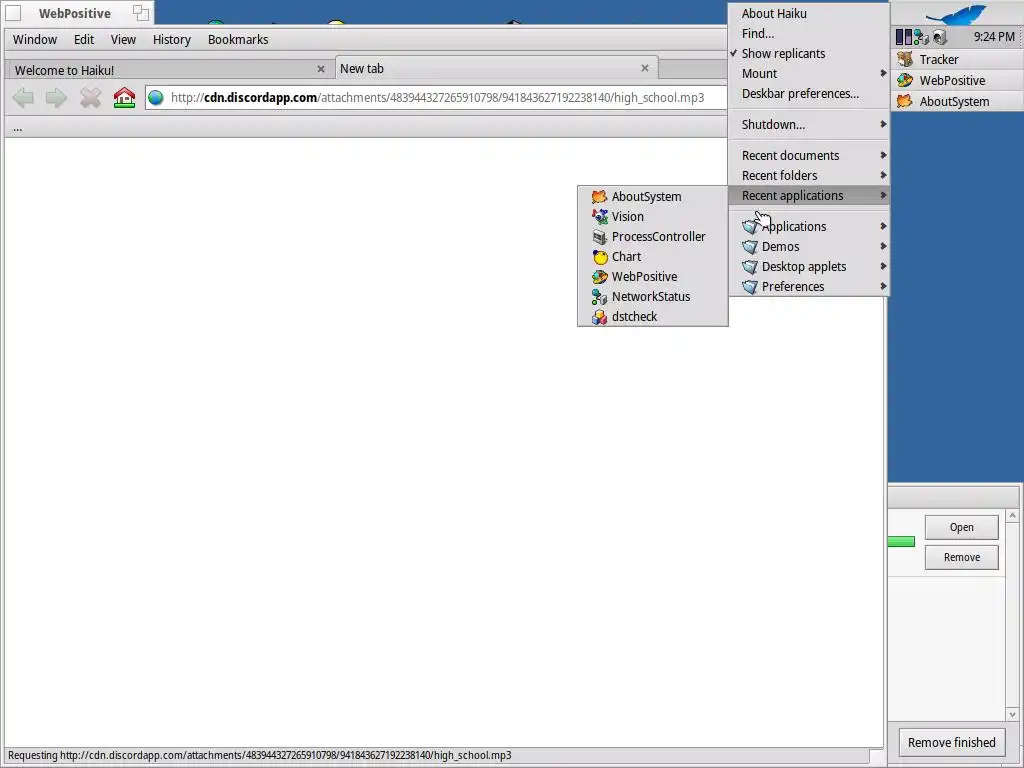Launch WebPositive from recent applications list
This screenshot has height=768, width=1024.
click(652, 277)
